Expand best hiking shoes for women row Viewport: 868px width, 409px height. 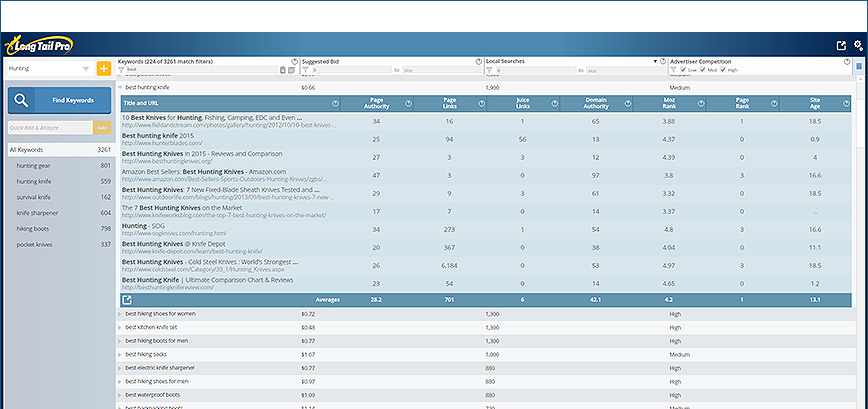[x=120, y=314]
